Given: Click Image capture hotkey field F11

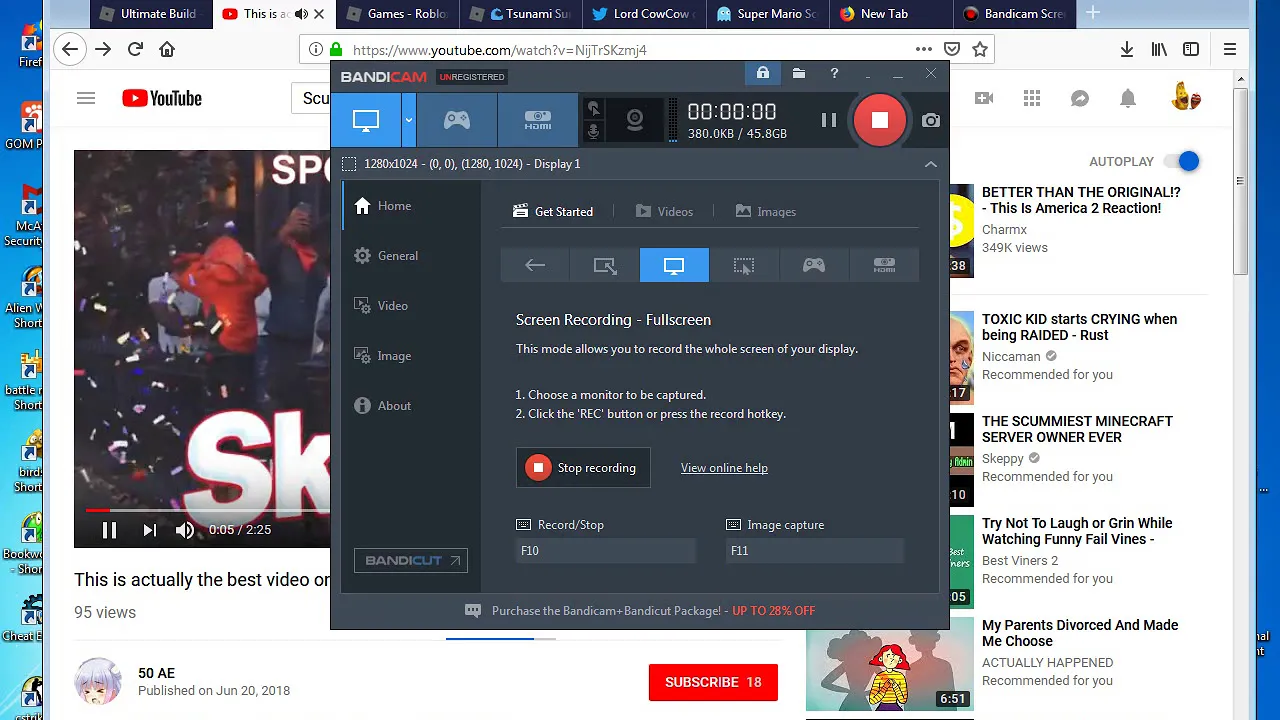Looking at the screenshot, I should tap(815, 551).
